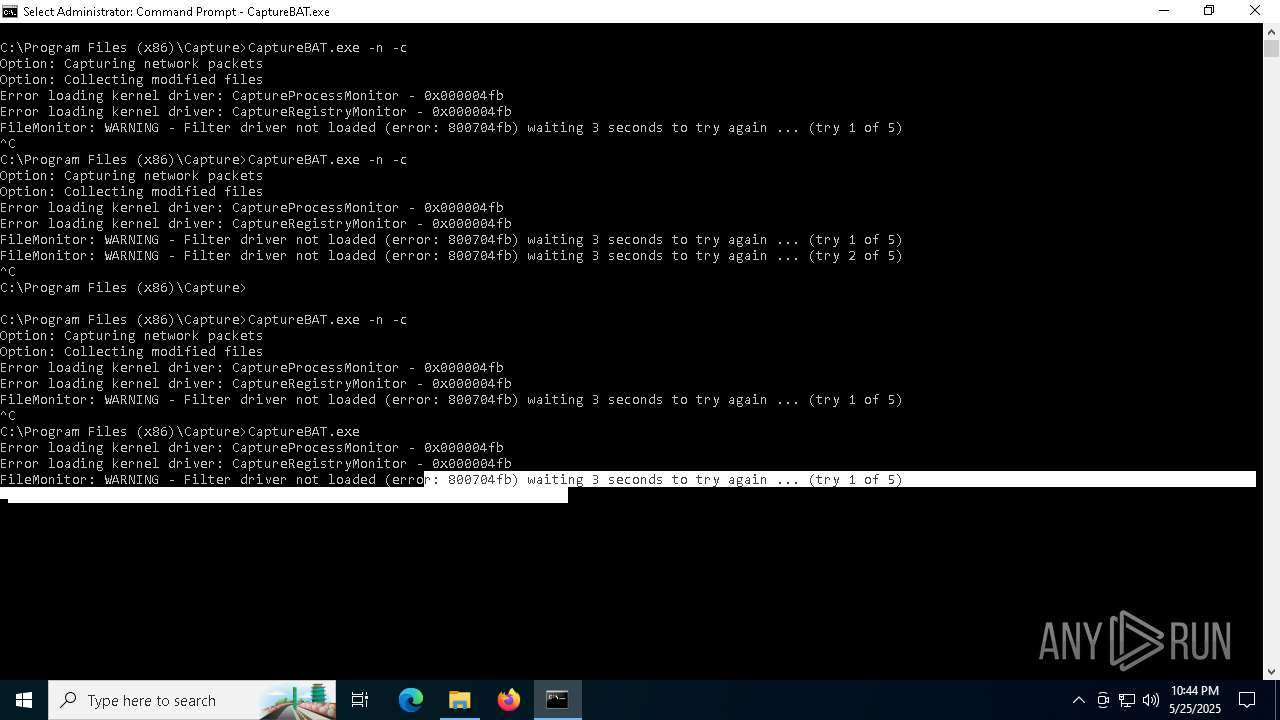
Task: Launch Firefox from the taskbar
Action: (x=509, y=700)
